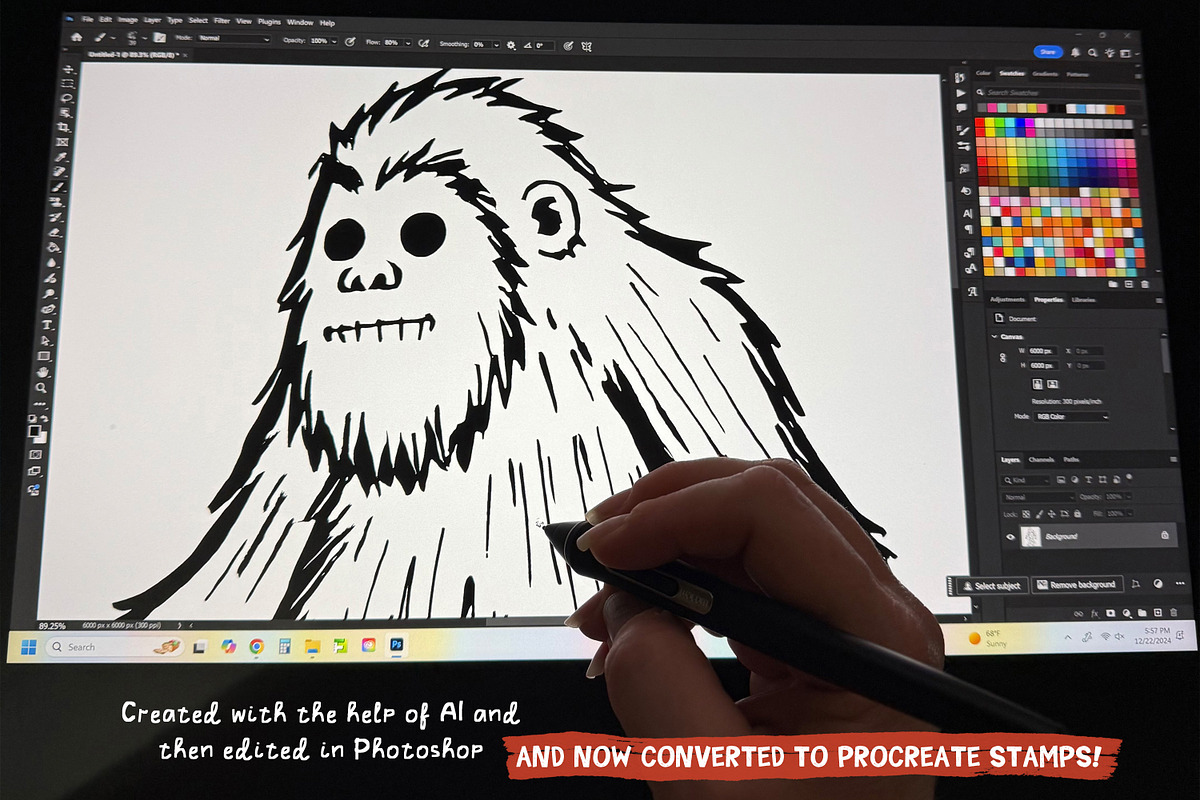Screen dimensions: 1200x800
Task: Select the Eyedropper tool
Action: point(61,156)
